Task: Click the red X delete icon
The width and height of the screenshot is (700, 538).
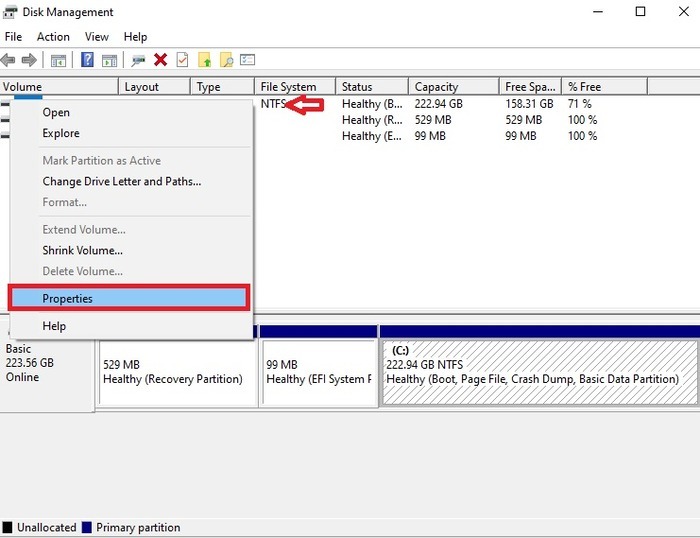Action: click(x=160, y=60)
